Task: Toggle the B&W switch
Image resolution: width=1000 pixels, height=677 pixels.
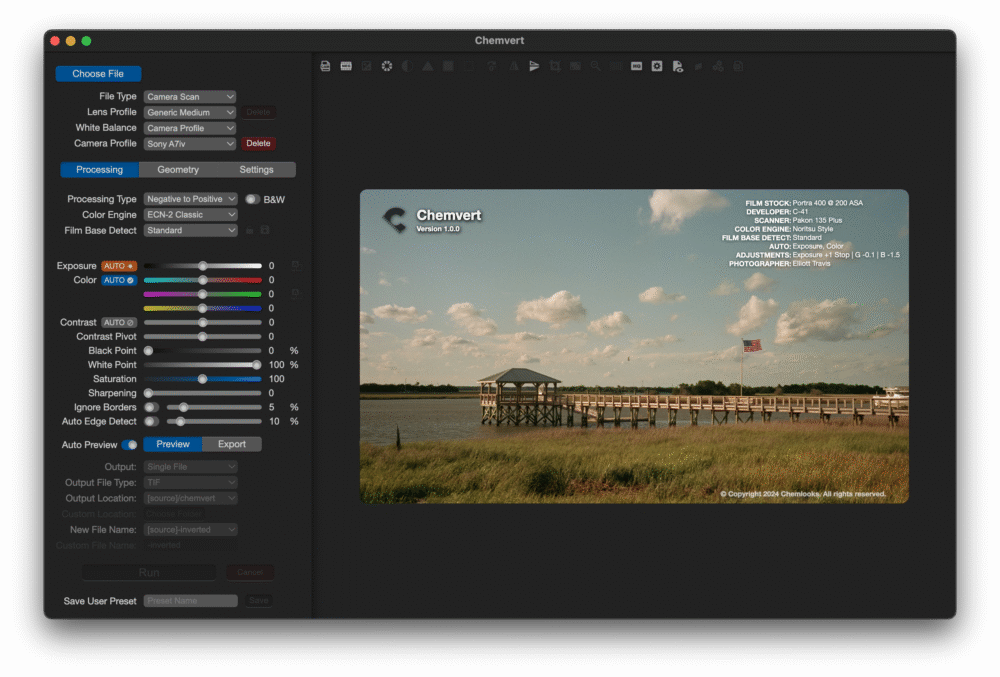Action: point(253,200)
